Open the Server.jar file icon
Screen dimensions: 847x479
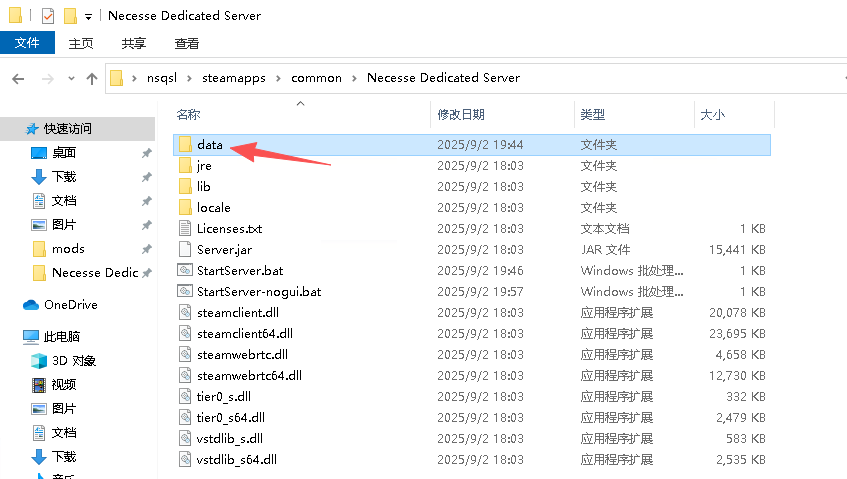185,249
